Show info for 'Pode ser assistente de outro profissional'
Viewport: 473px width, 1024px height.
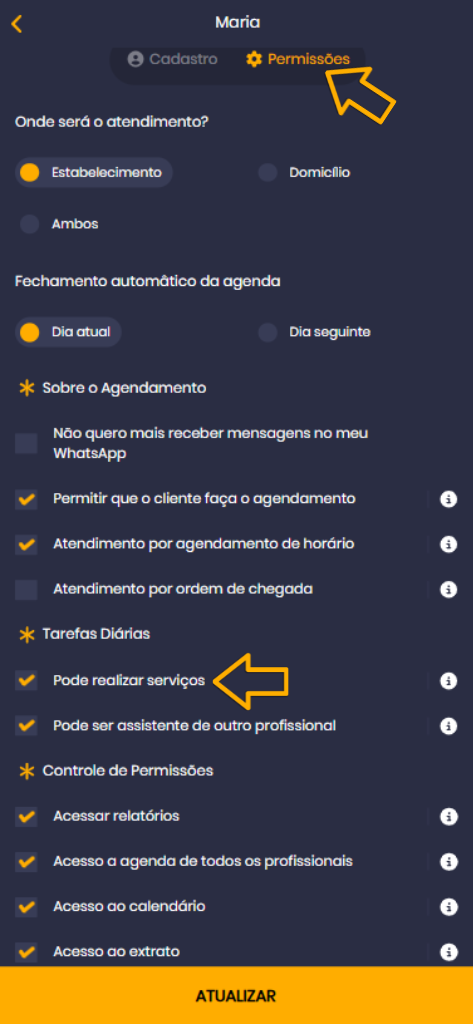[448, 726]
